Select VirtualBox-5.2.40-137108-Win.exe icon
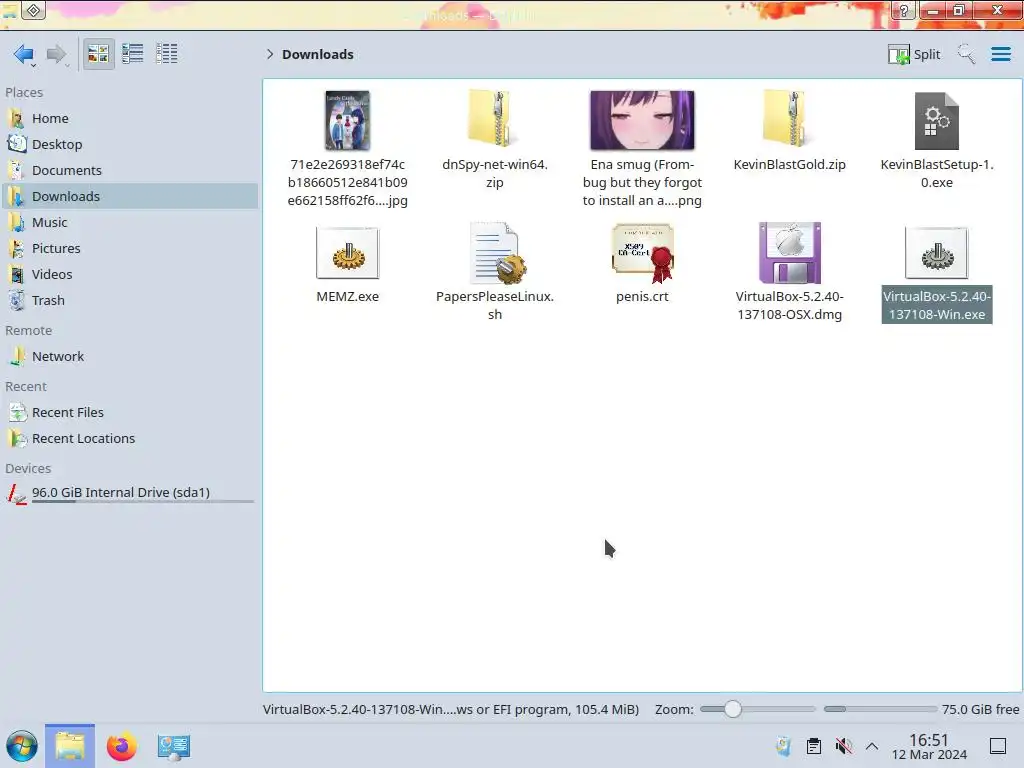Viewport: 1024px width, 768px height. coord(936,253)
